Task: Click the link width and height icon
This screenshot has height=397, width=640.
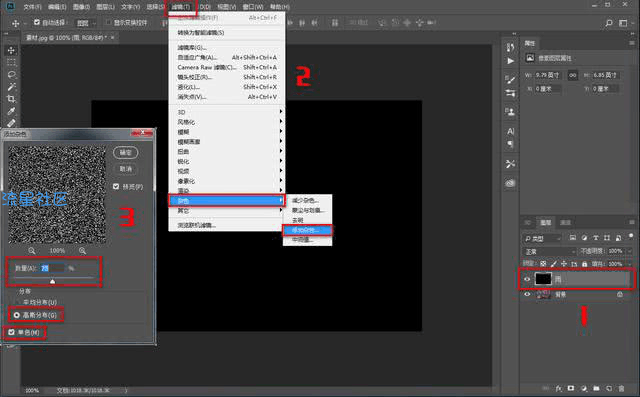Action: coord(573,75)
